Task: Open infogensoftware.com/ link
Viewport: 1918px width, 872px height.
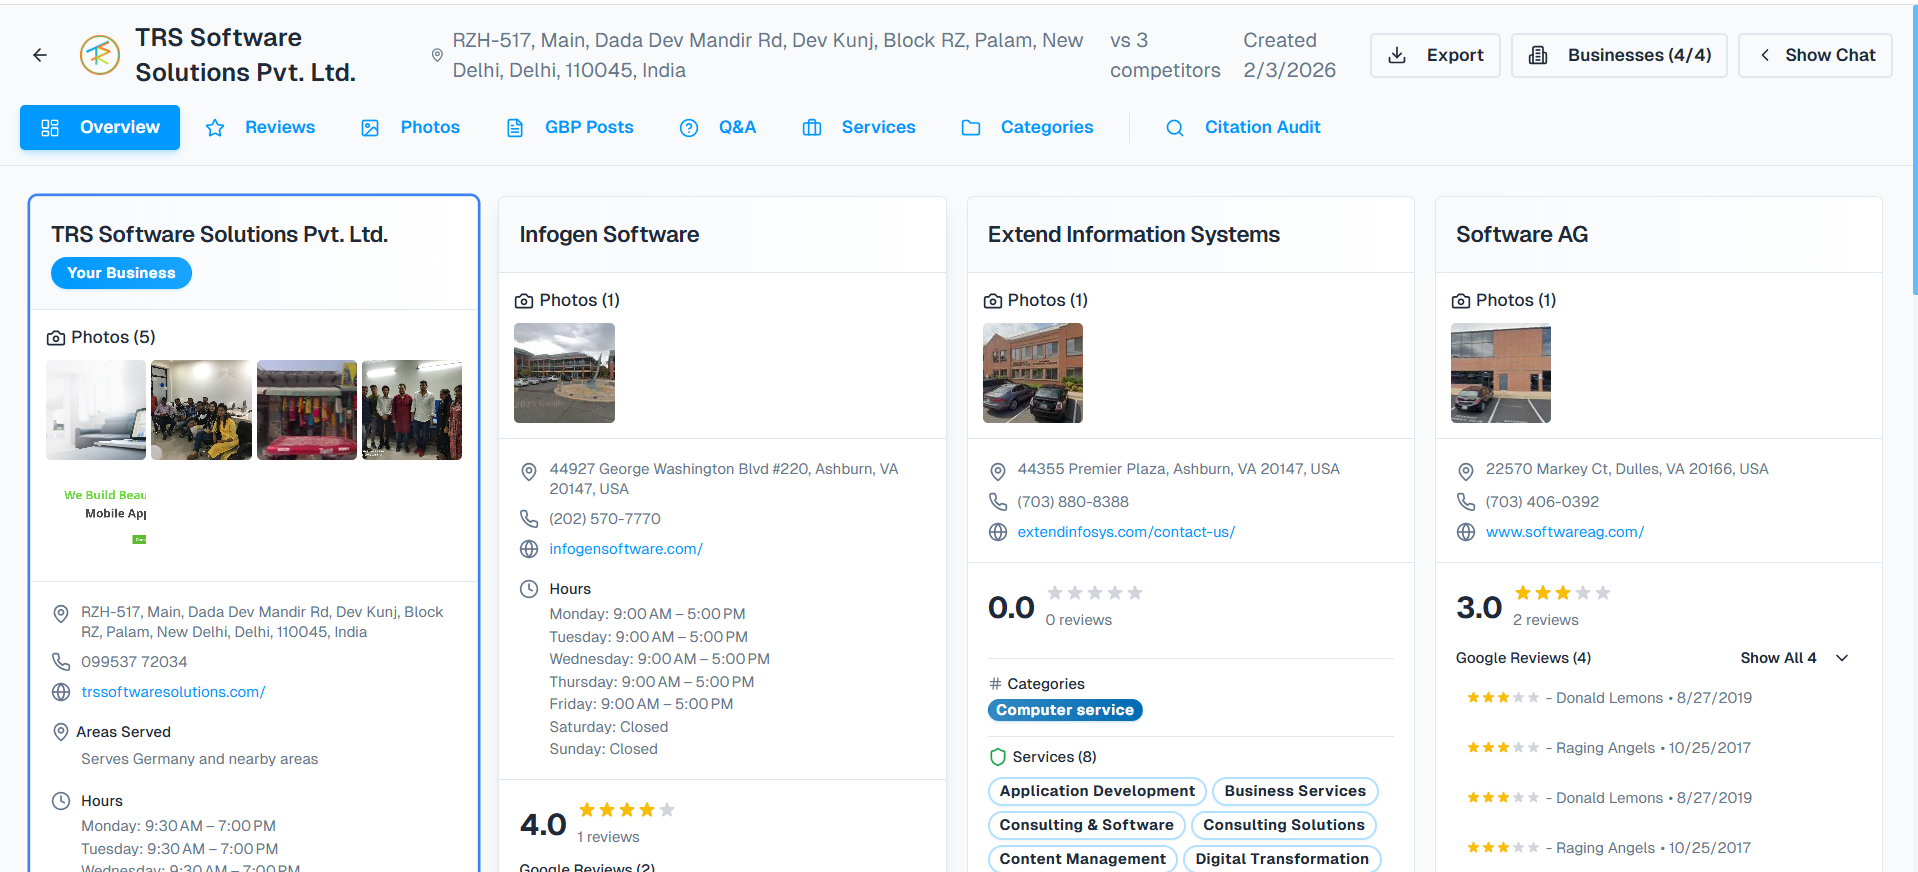Action: (x=626, y=549)
